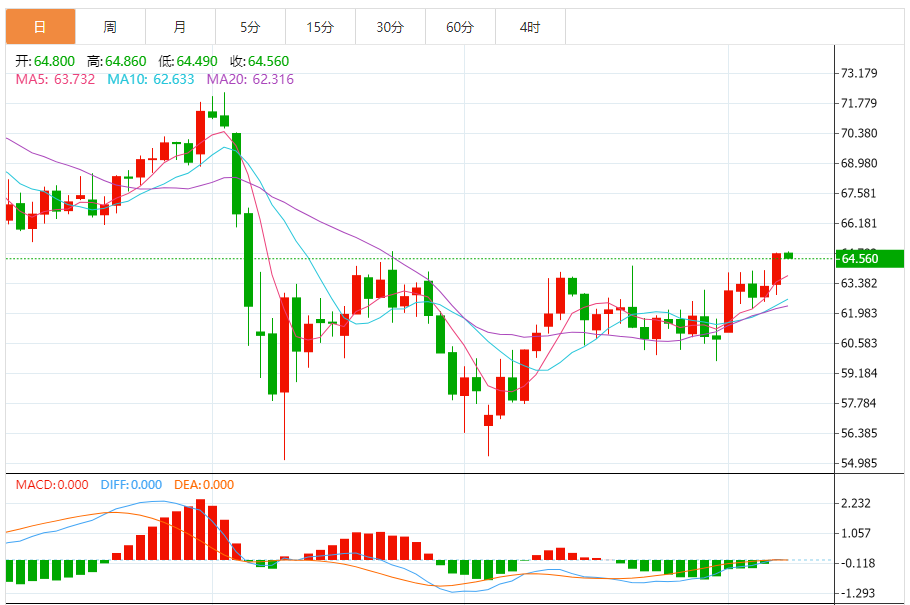
Task: Click the -1.293 MACD axis label
Action: coord(858,593)
